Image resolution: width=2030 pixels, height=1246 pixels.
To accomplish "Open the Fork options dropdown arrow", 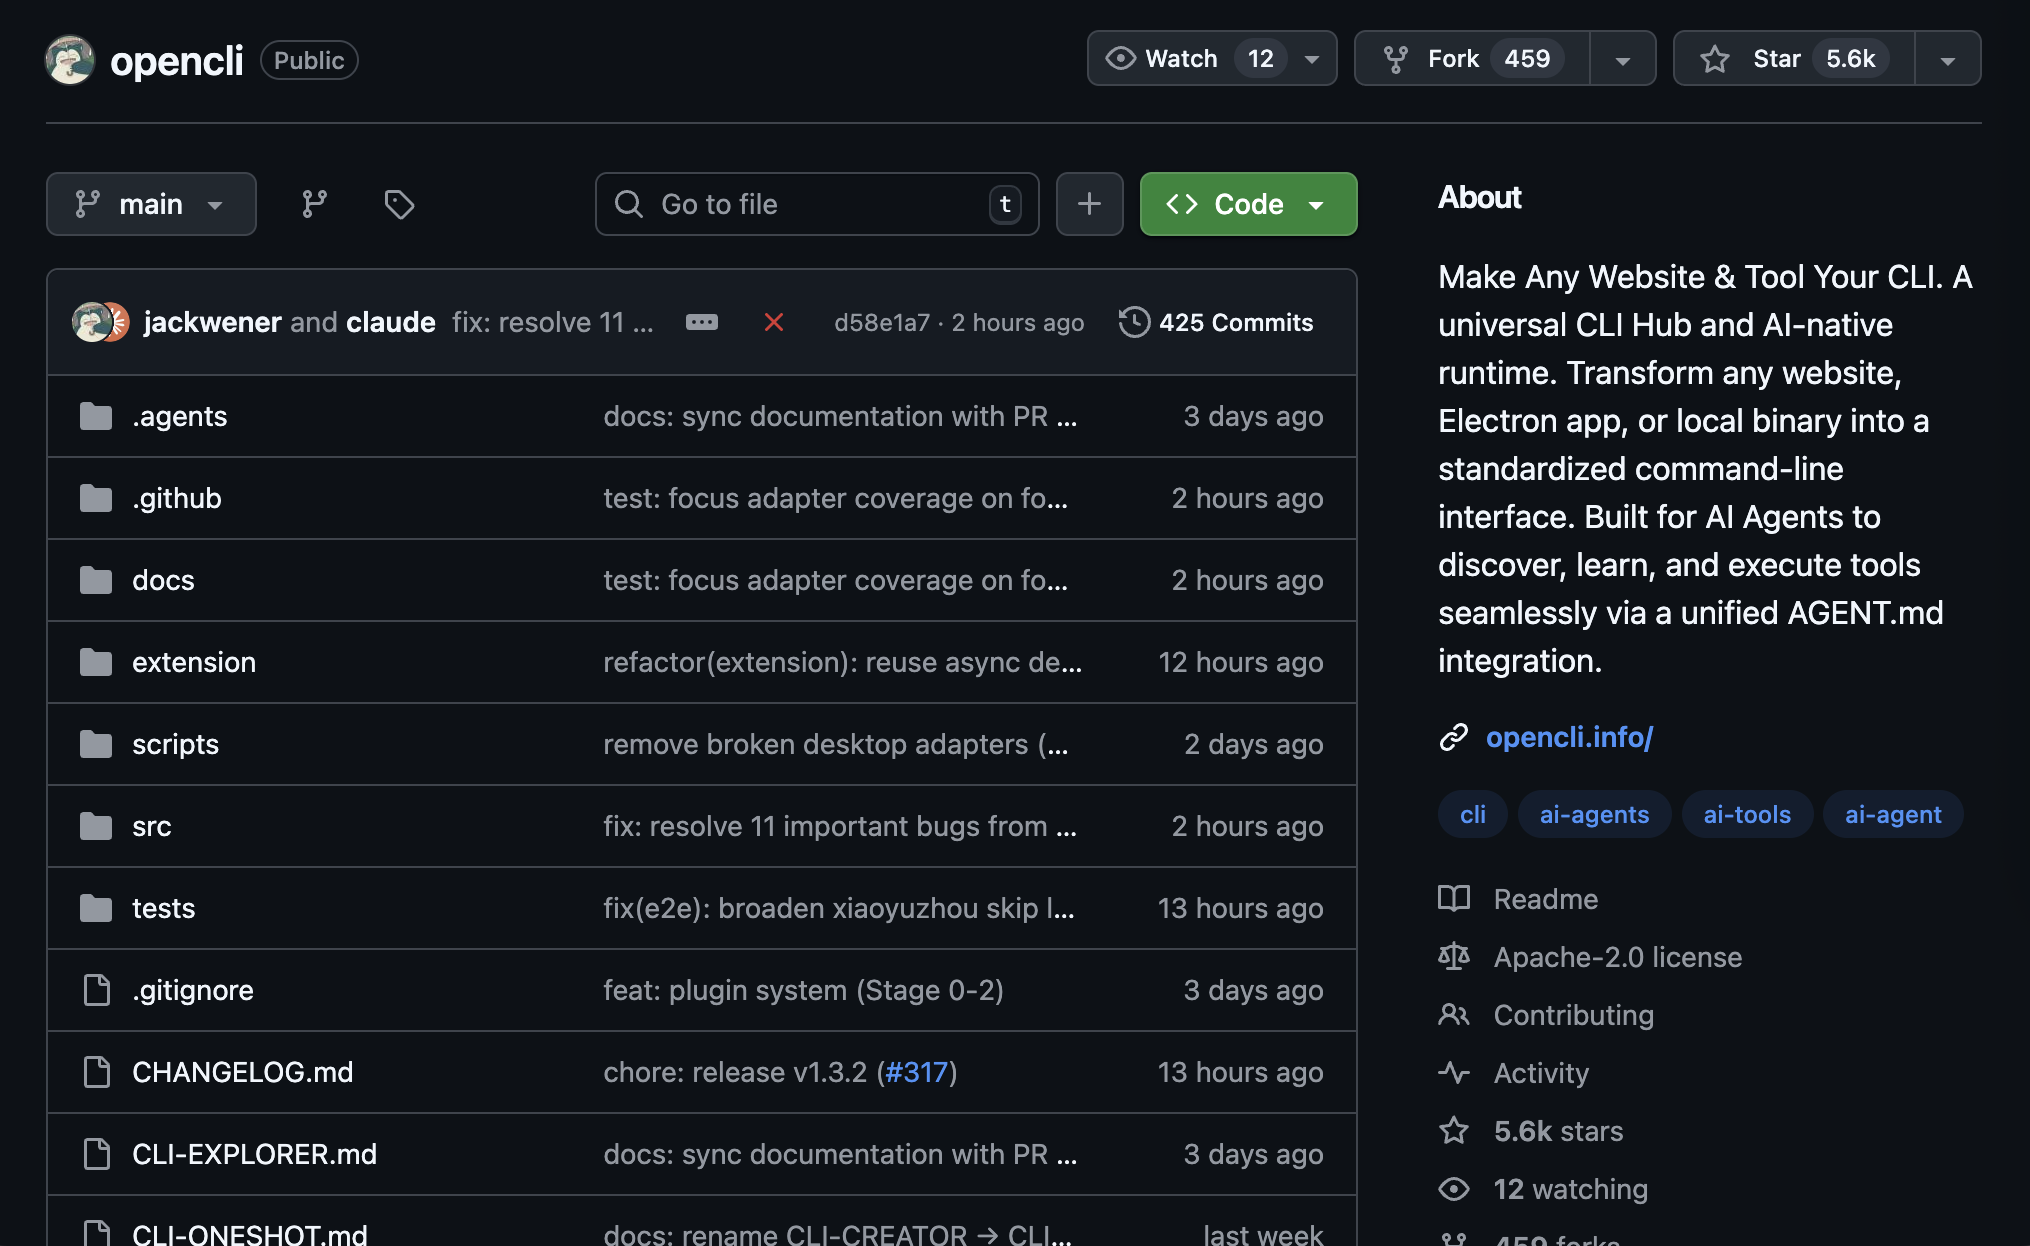I will coord(1622,59).
